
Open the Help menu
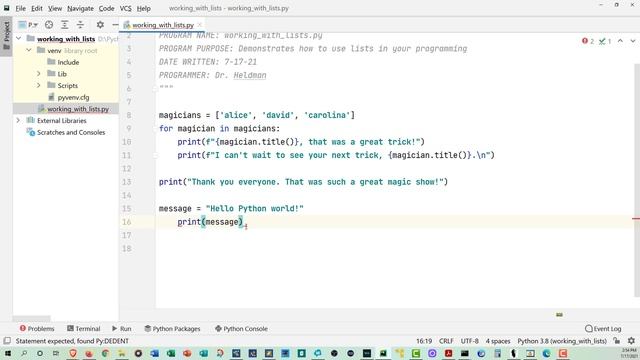(x=143, y=8)
